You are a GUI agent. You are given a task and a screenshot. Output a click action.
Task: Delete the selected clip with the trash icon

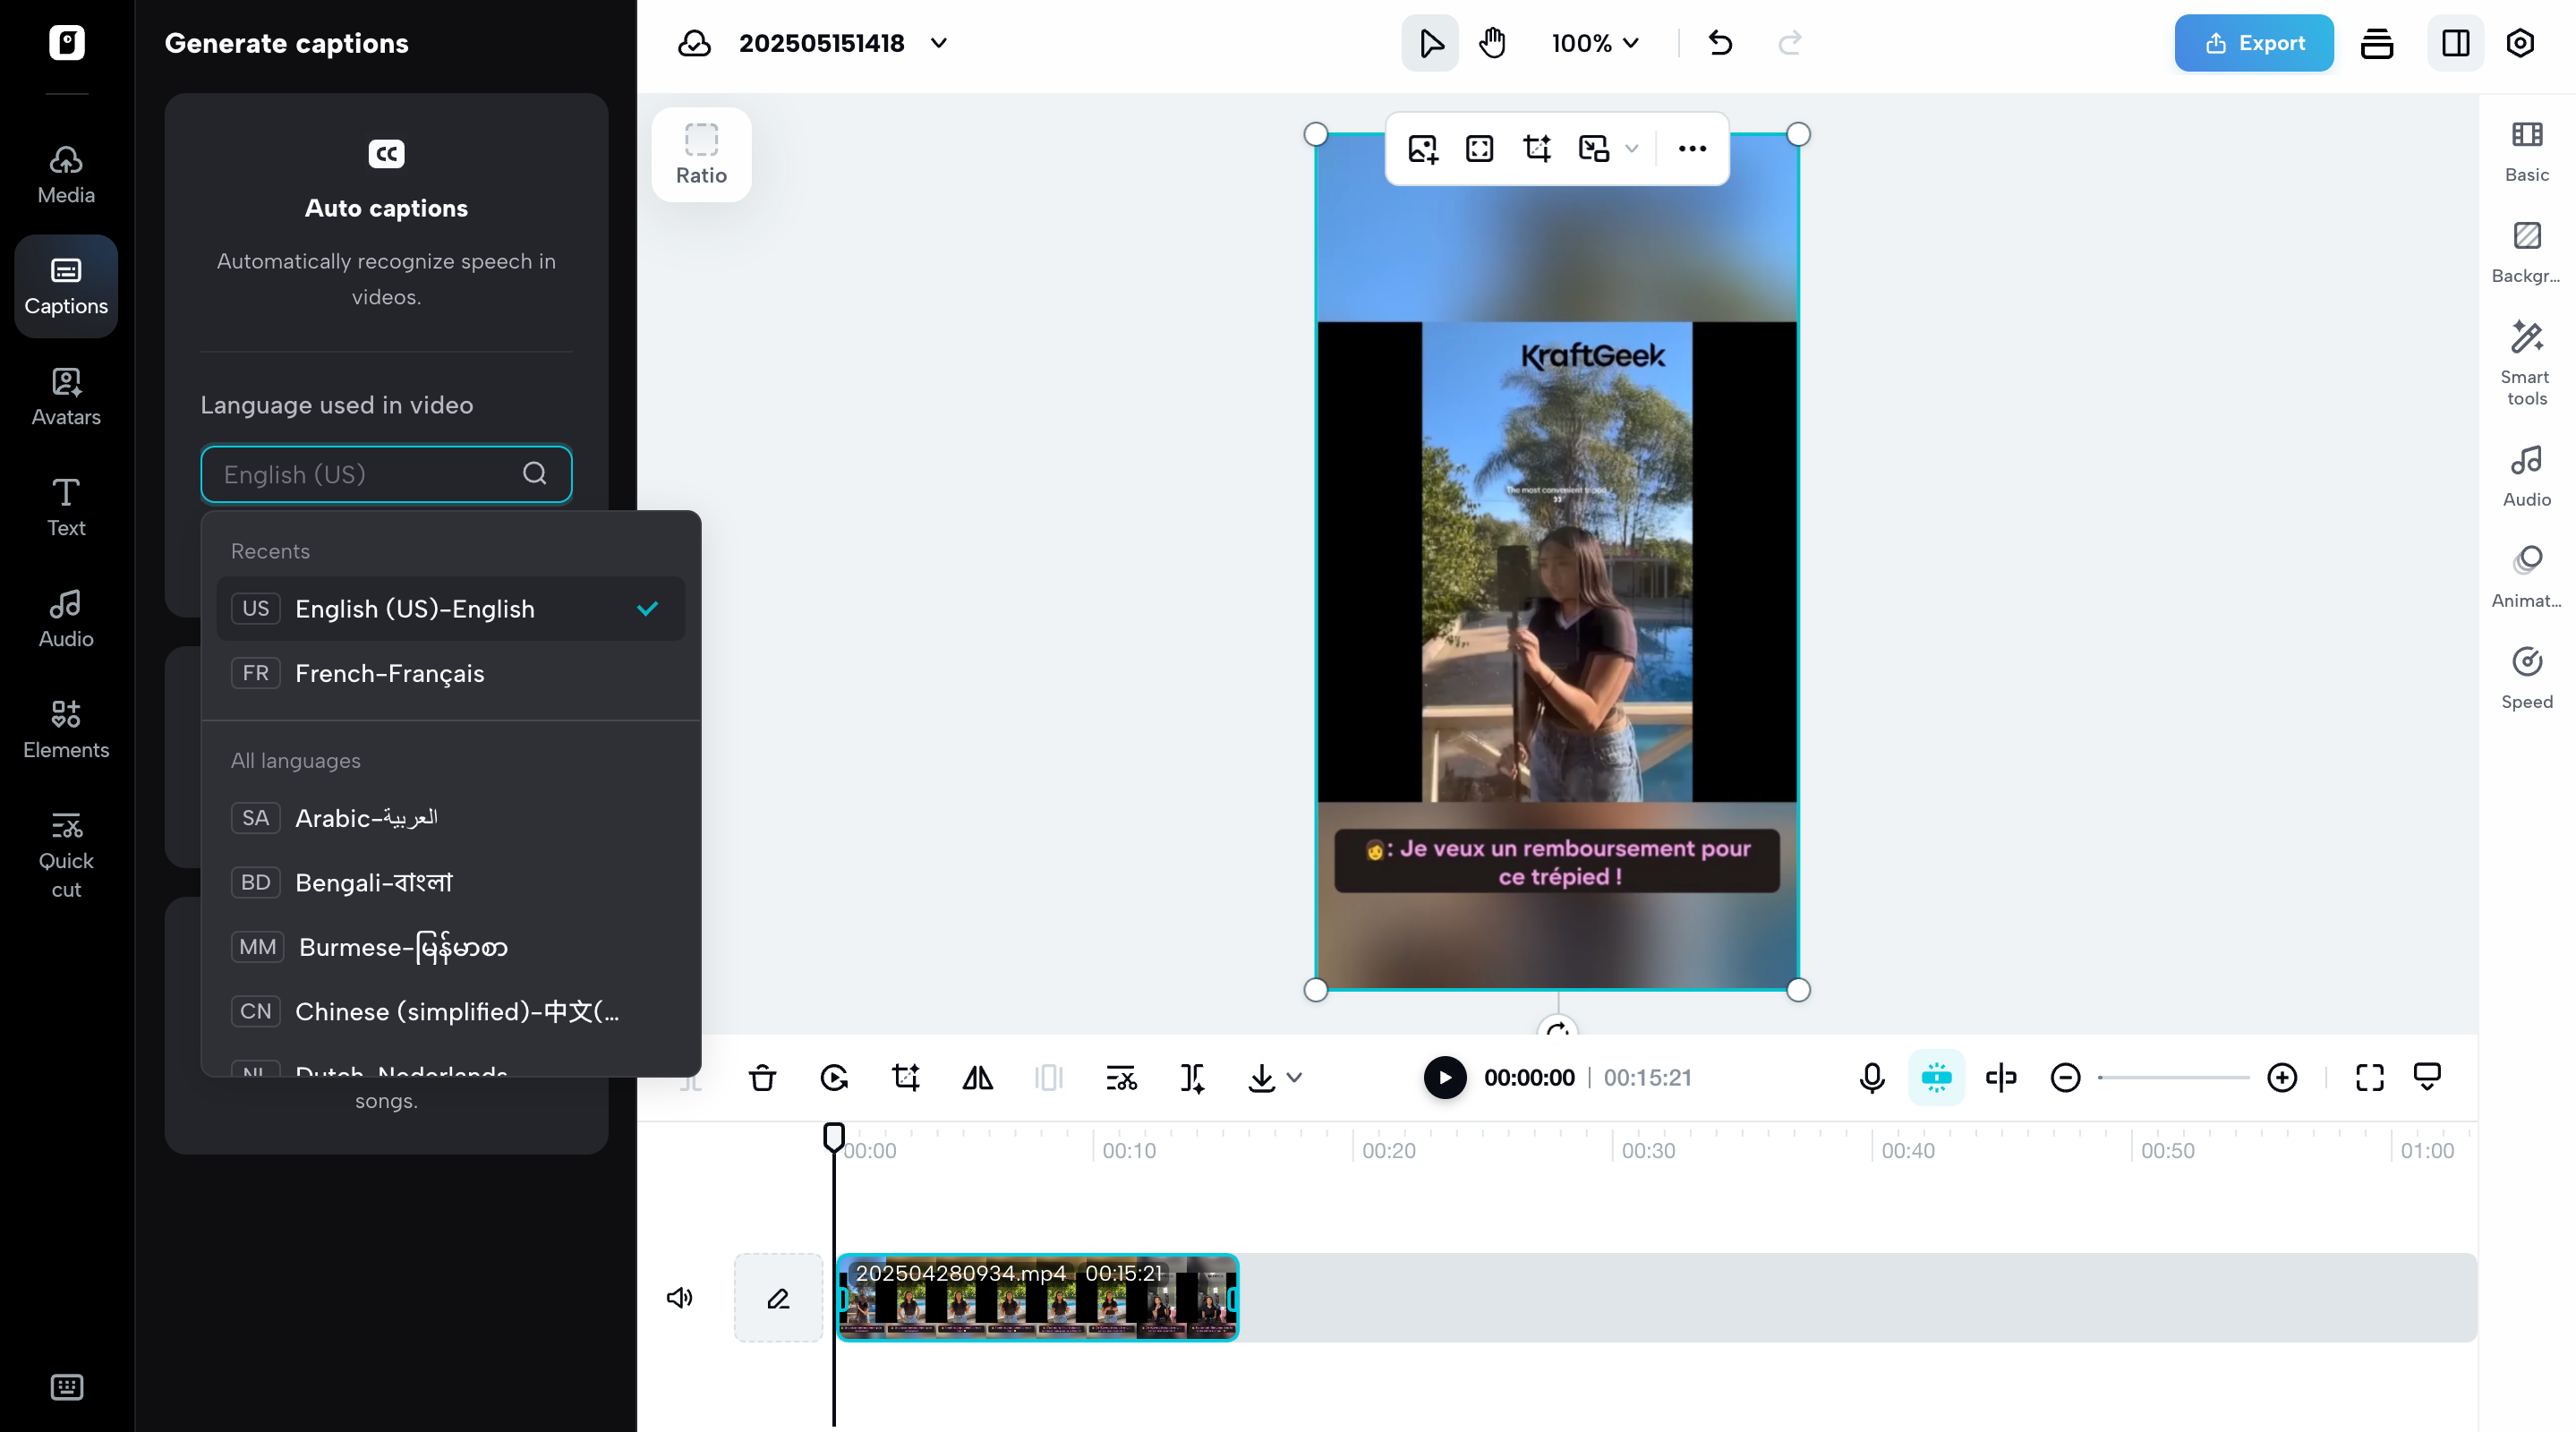click(x=762, y=1077)
